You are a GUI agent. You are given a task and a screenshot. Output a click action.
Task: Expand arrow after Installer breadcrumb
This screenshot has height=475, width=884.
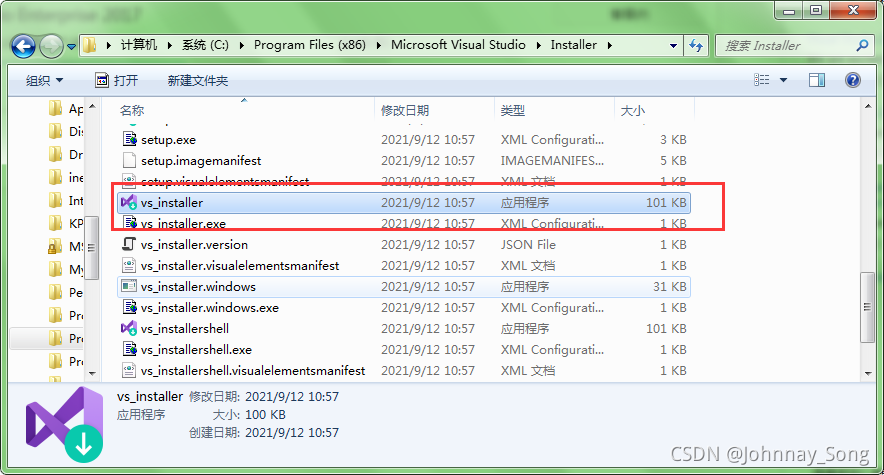click(609, 45)
